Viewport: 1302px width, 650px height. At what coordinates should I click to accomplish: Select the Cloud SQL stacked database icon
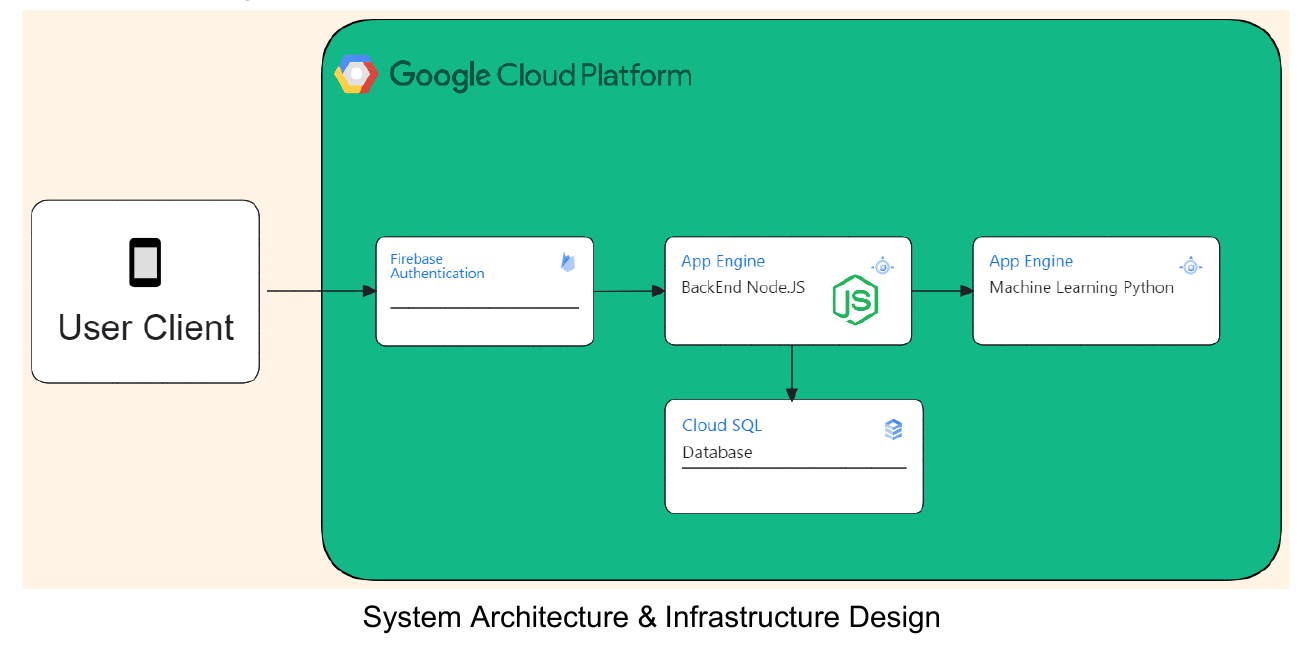895,429
